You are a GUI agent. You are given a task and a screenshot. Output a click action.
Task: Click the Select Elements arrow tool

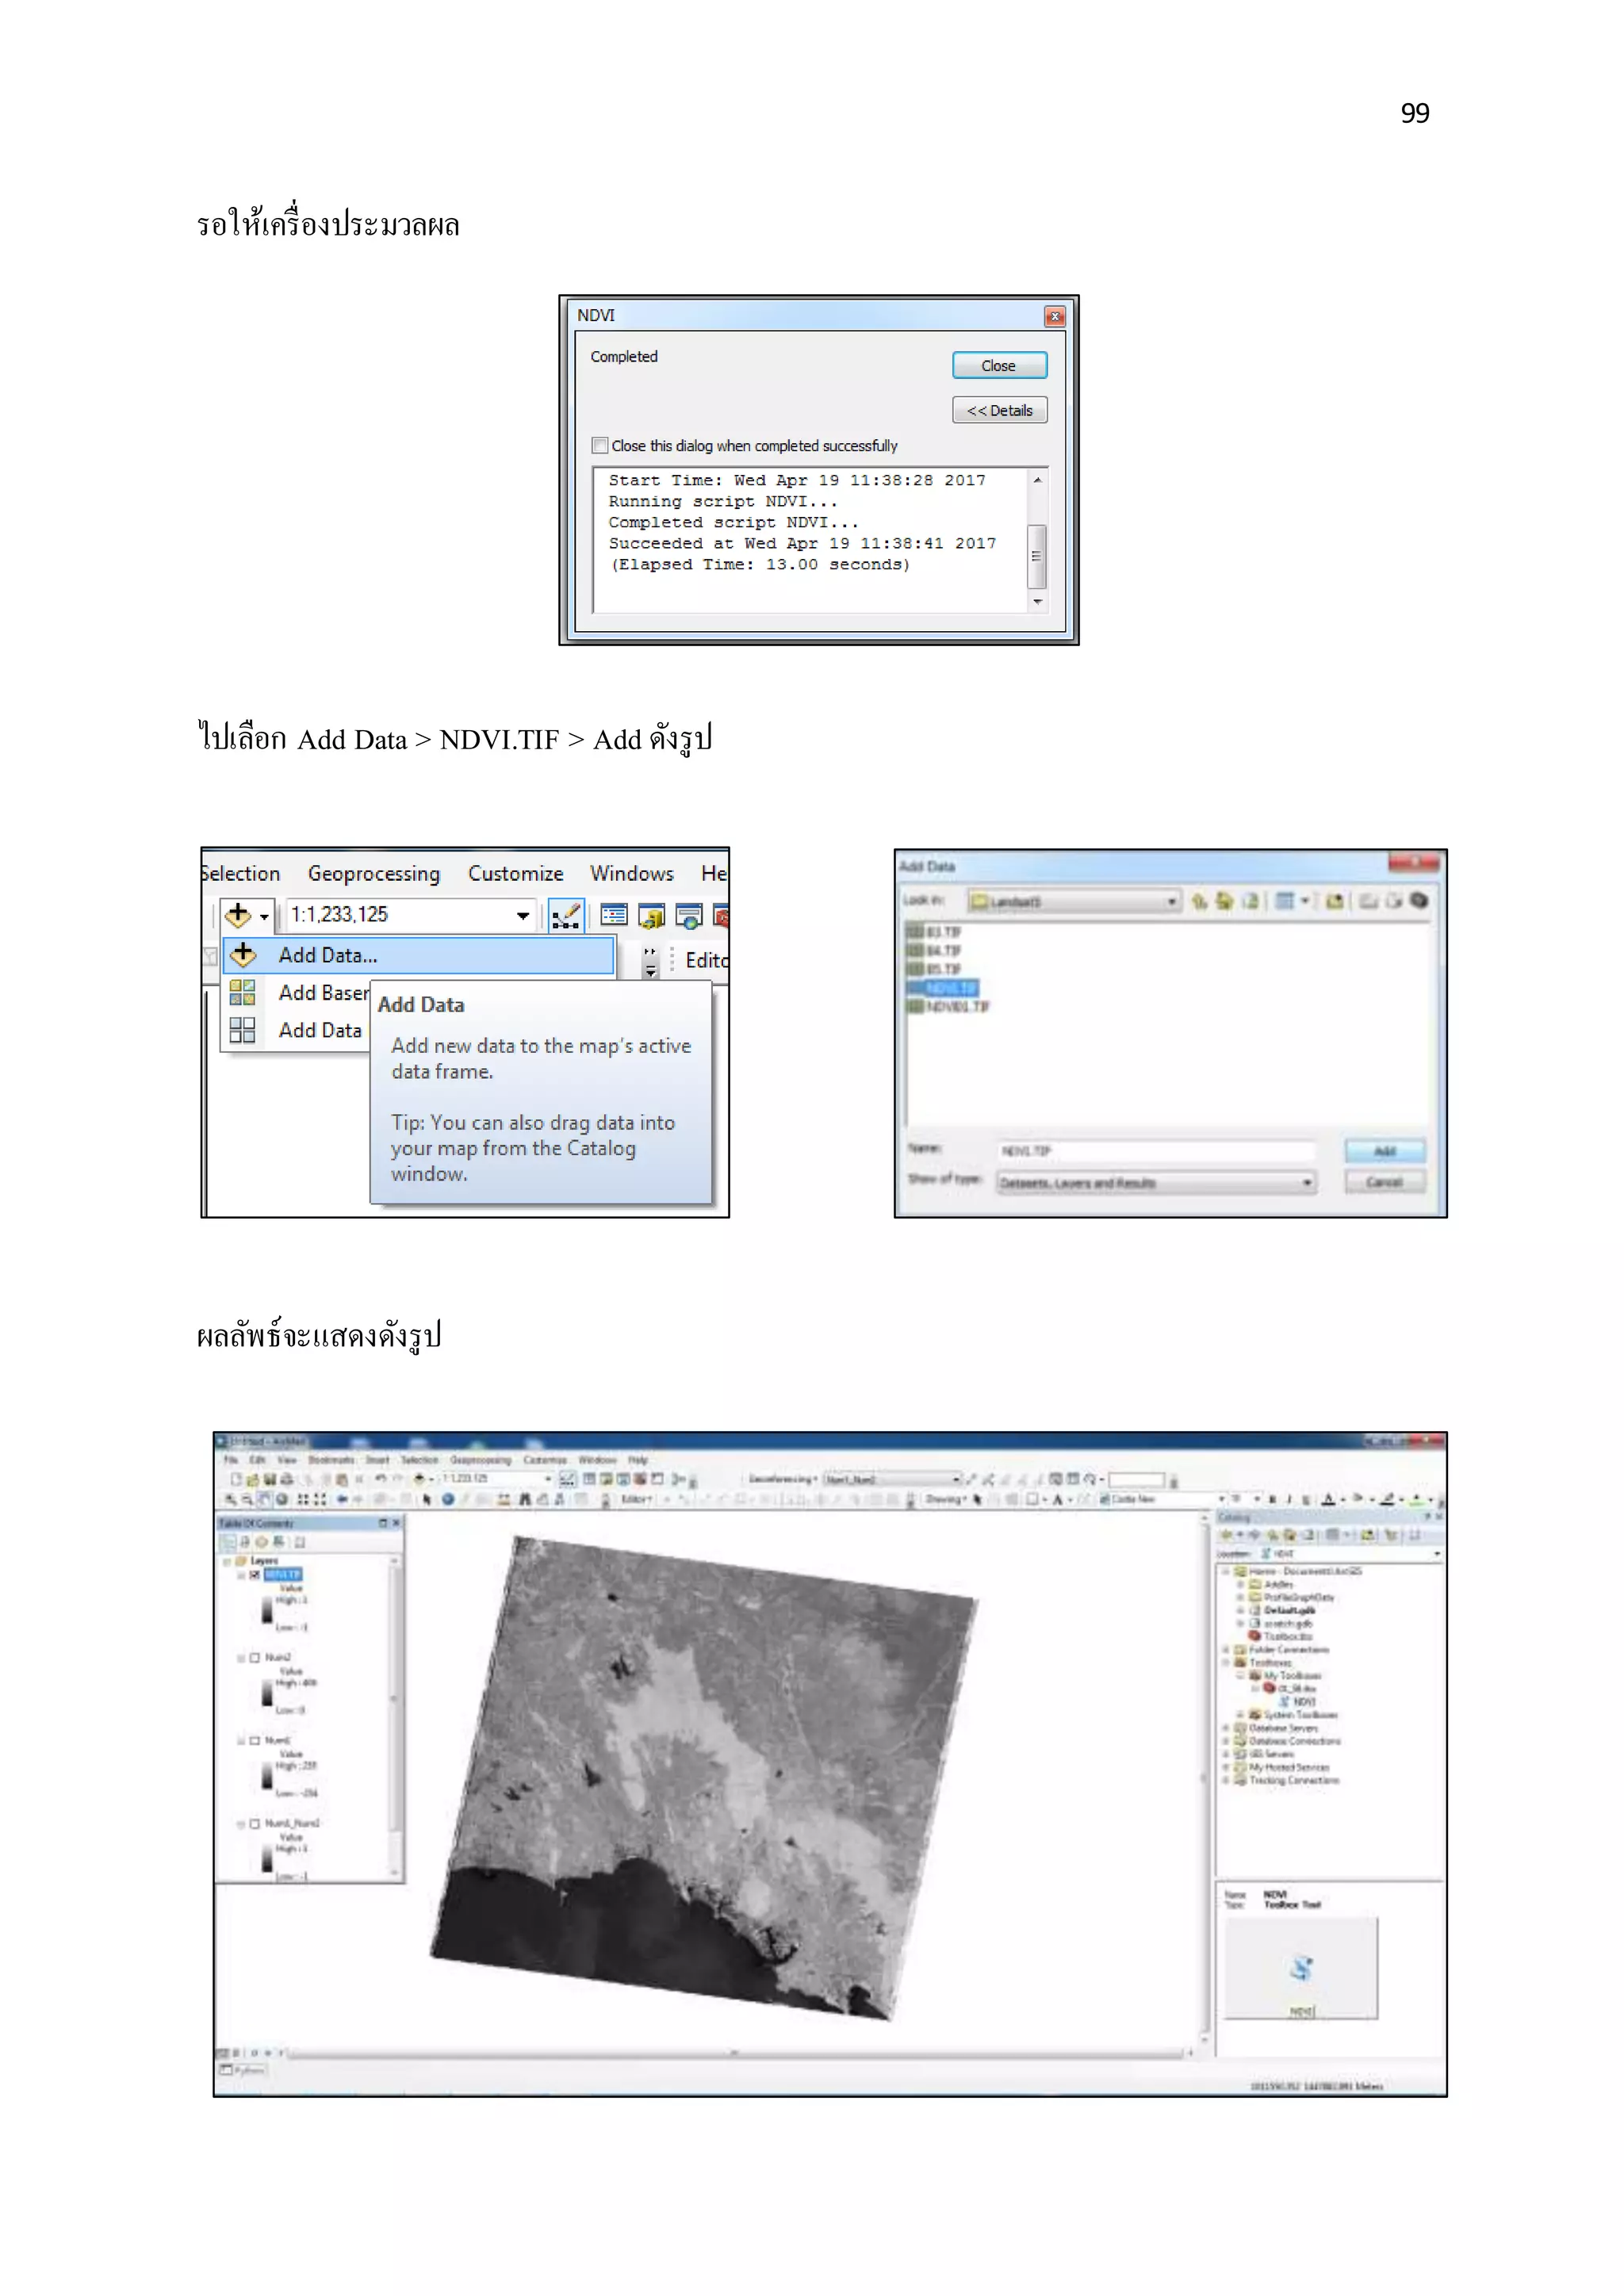427,1499
